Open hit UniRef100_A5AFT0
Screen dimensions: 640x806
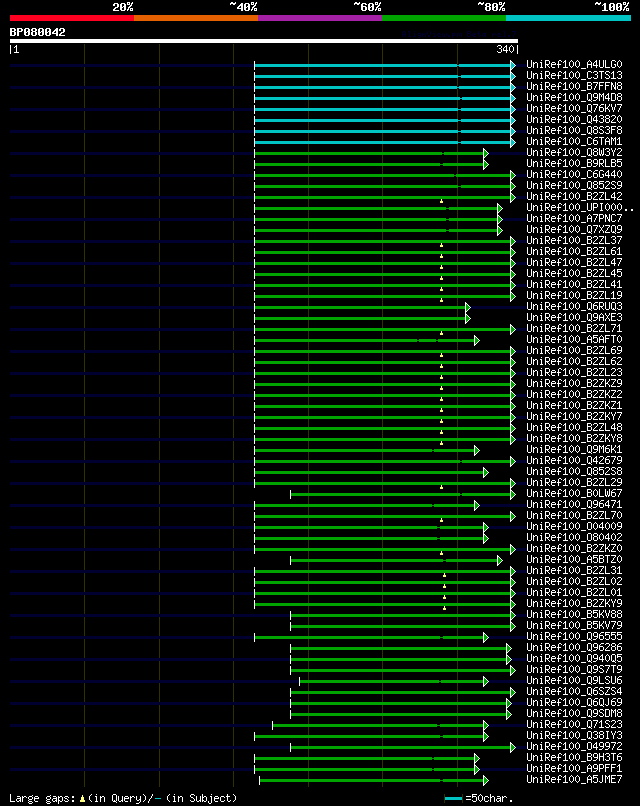point(574,339)
